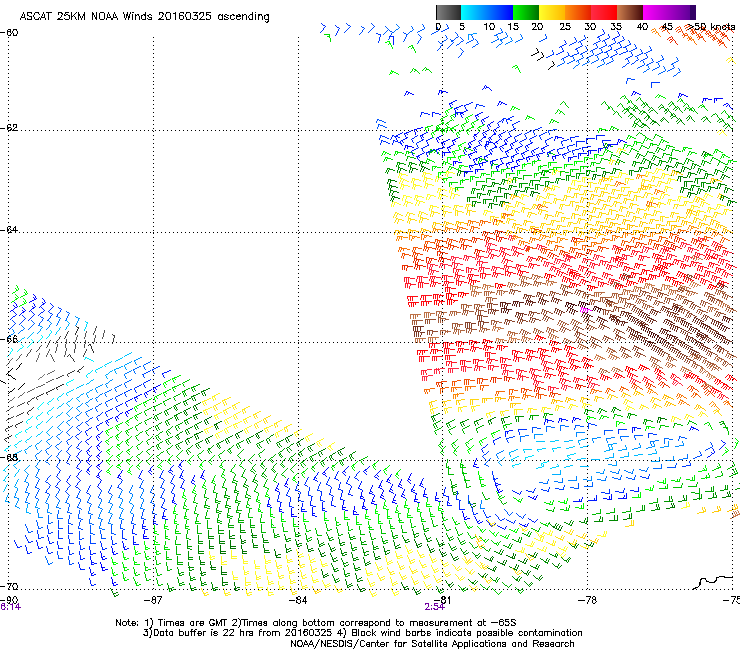This screenshot has width=740, height=650.
Task: Select the red 30-35 knots legend swatch
Action: pyautogui.click(x=604, y=12)
